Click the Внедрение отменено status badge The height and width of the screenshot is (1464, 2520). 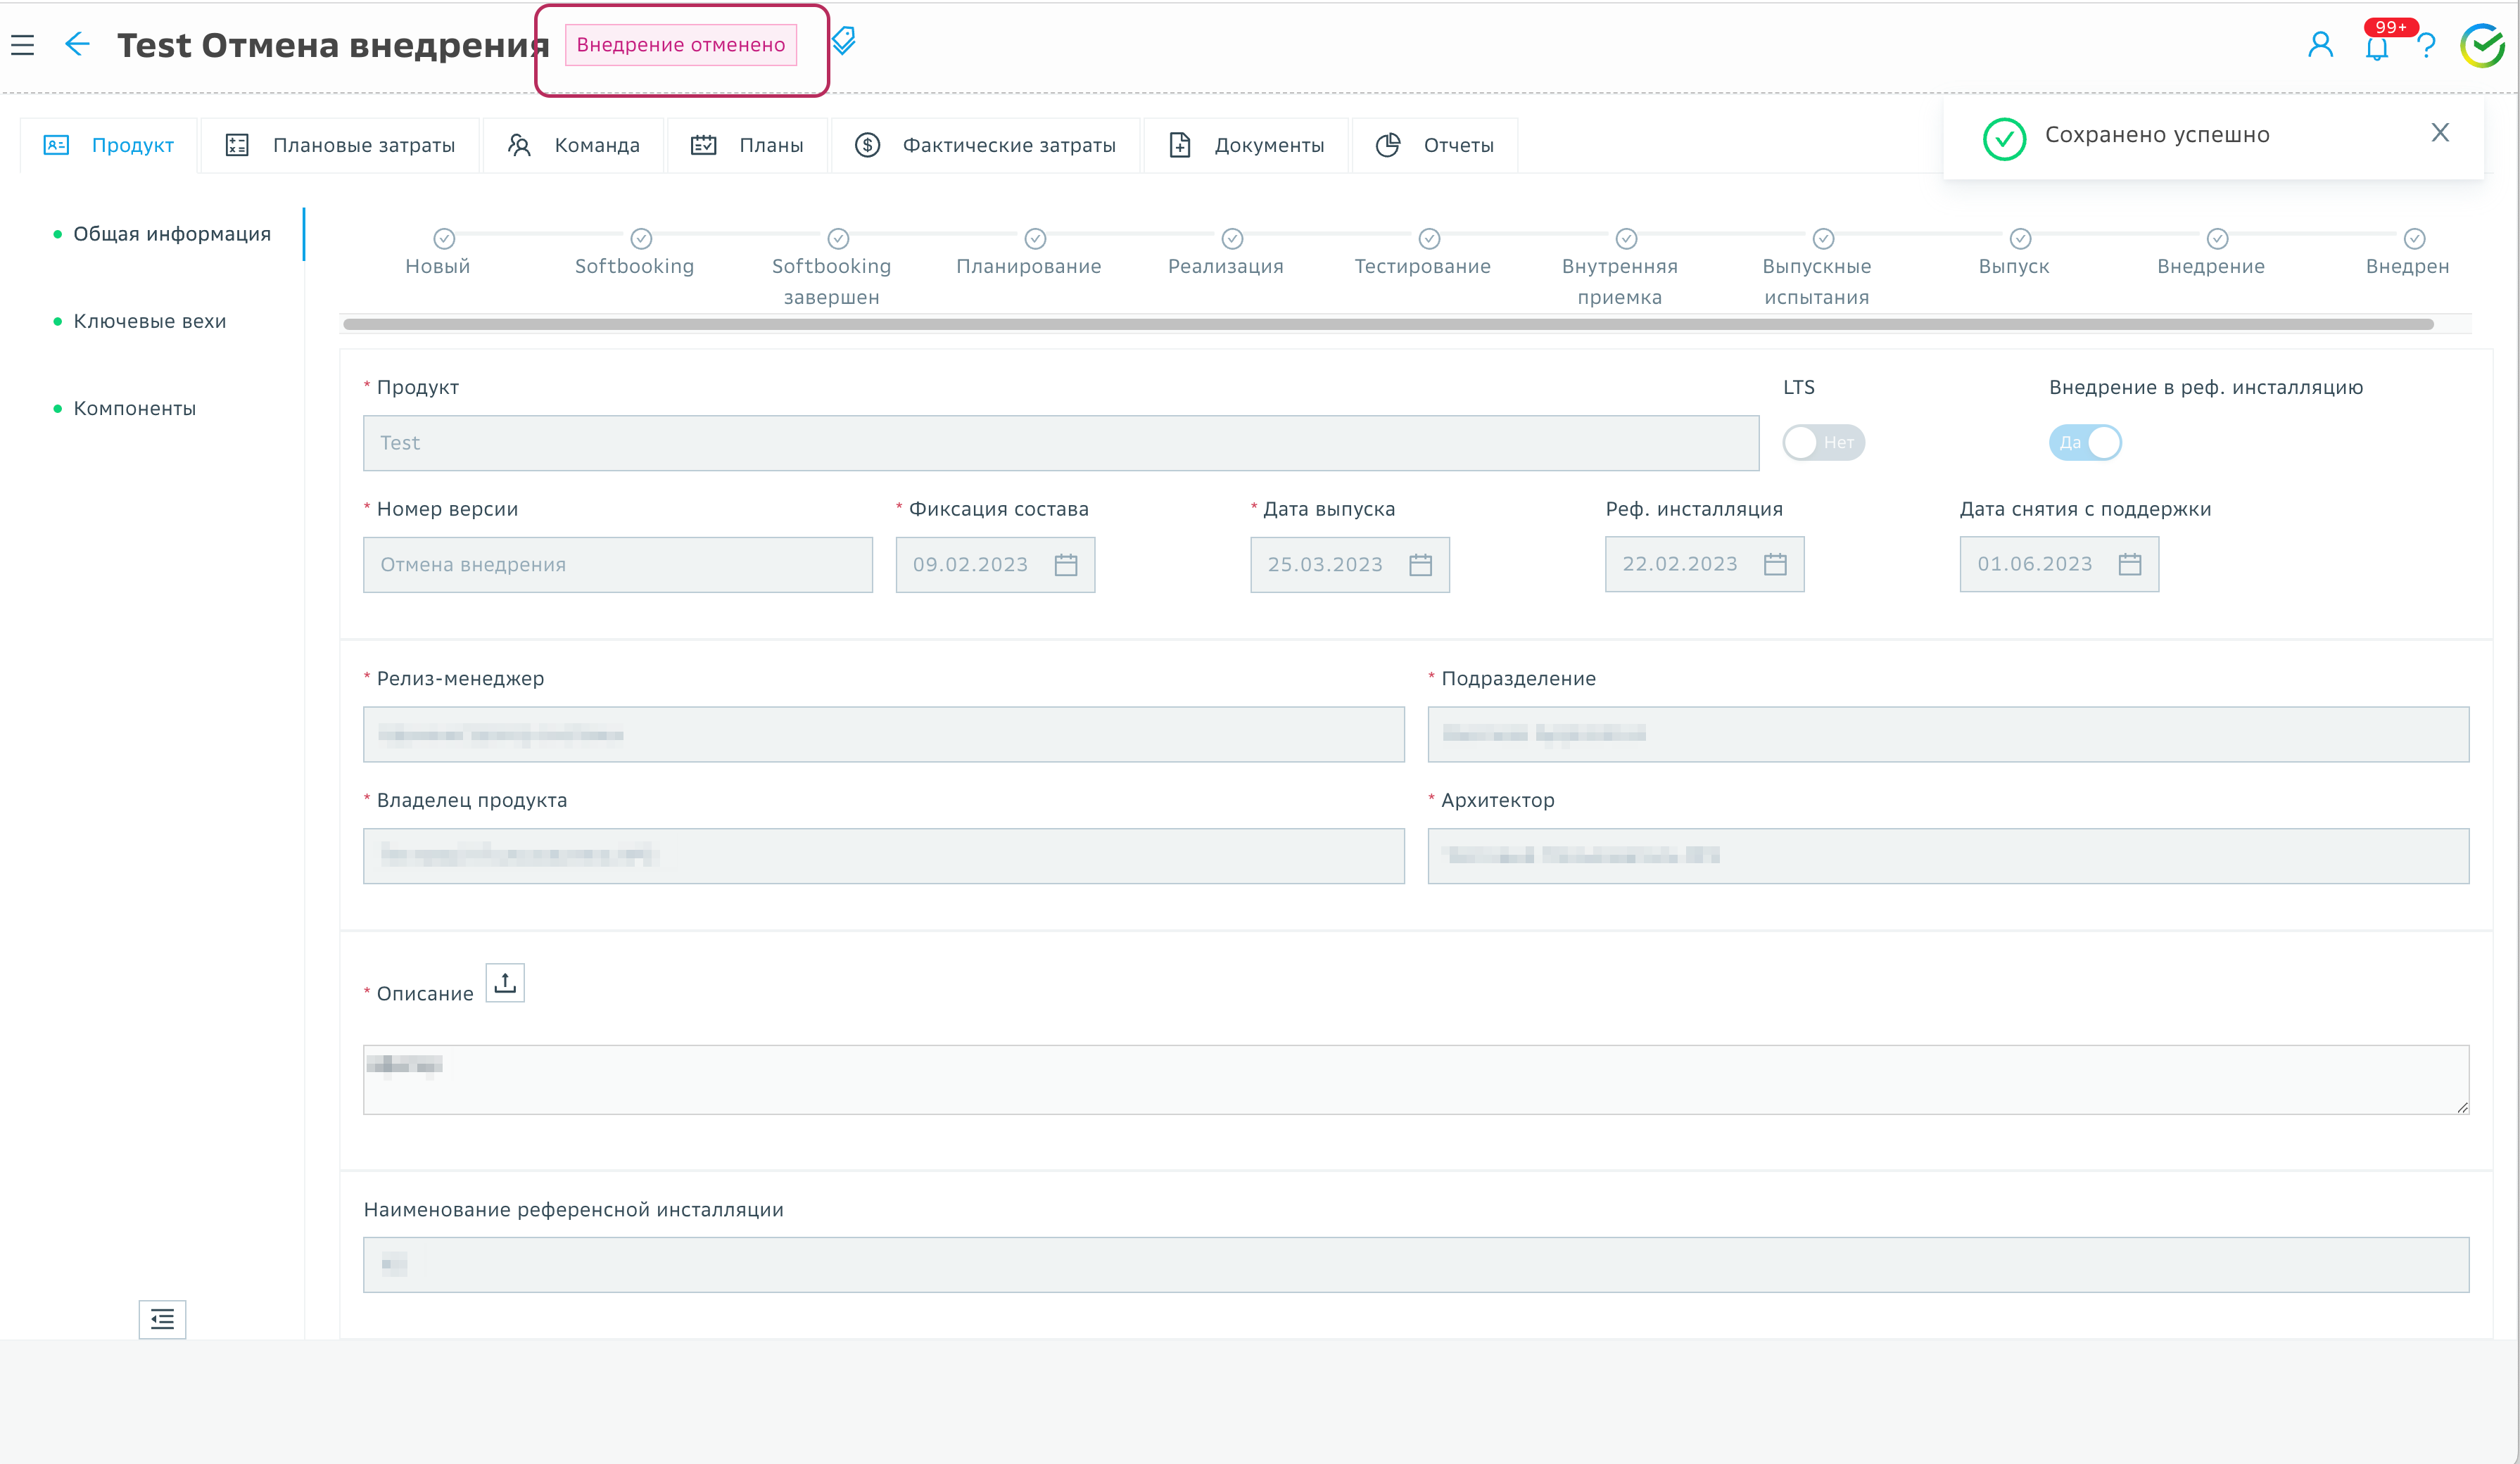click(x=681, y=45)
